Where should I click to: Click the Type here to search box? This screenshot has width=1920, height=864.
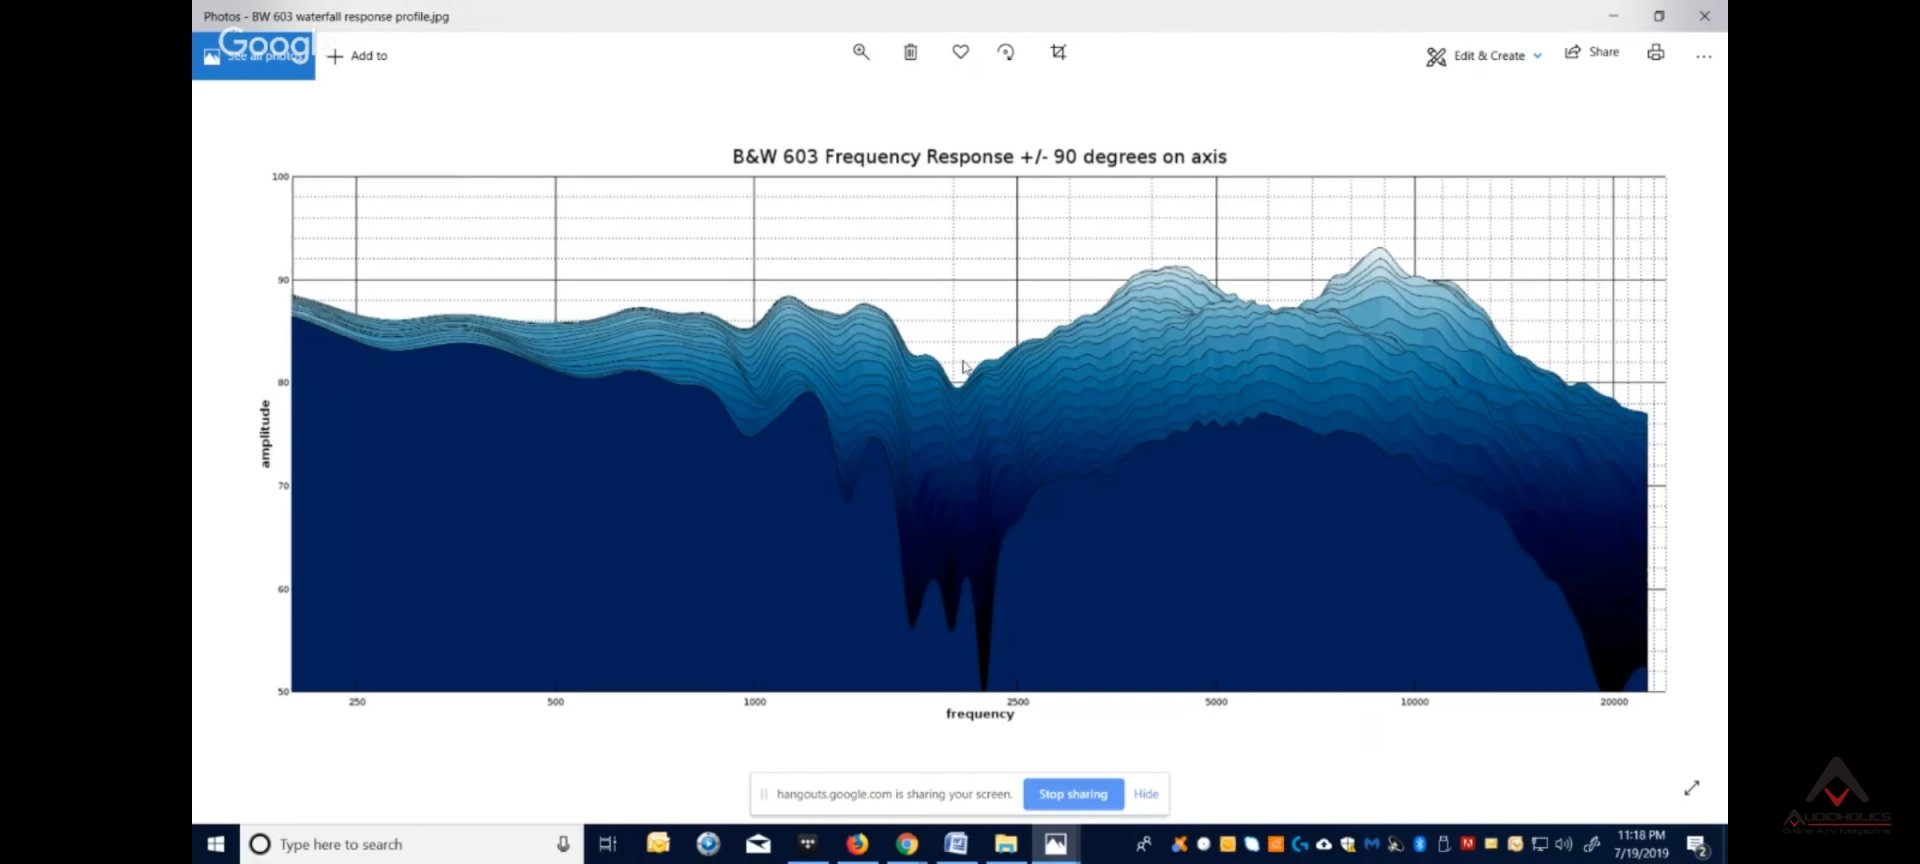(x=412, y=844)
